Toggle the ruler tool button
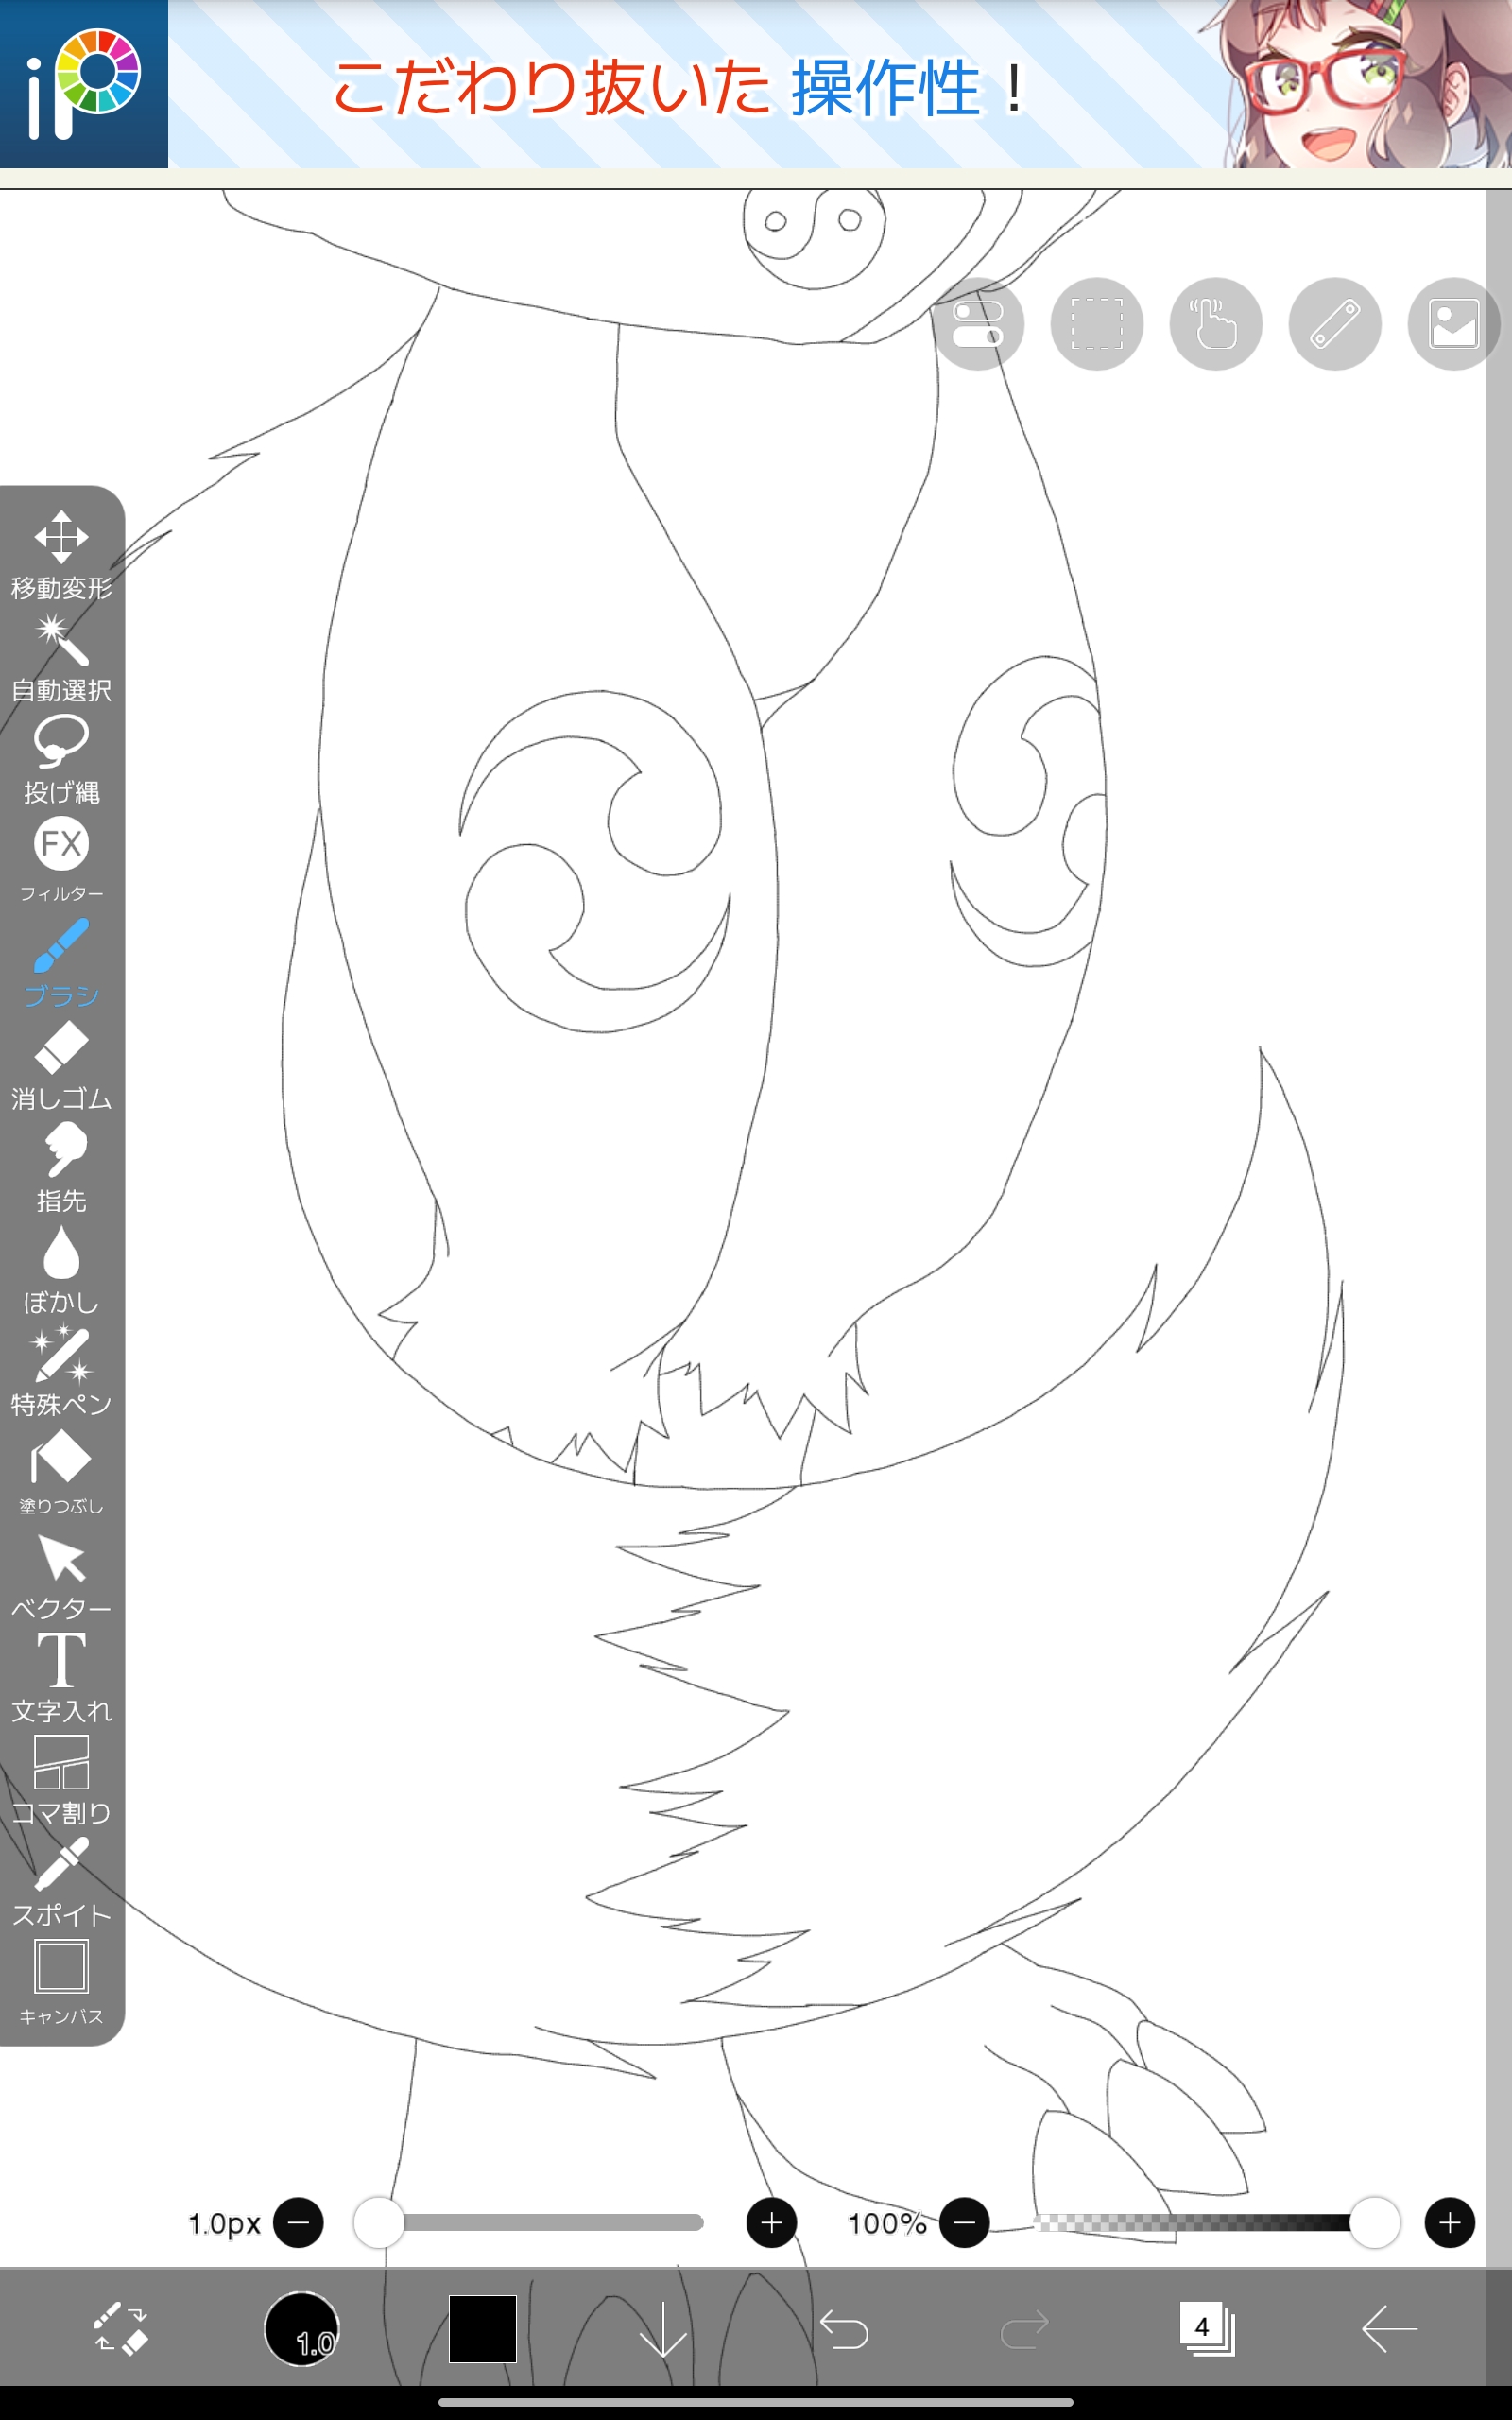This screenshot has width=1512, height=2420. [x=1334, y=324]
